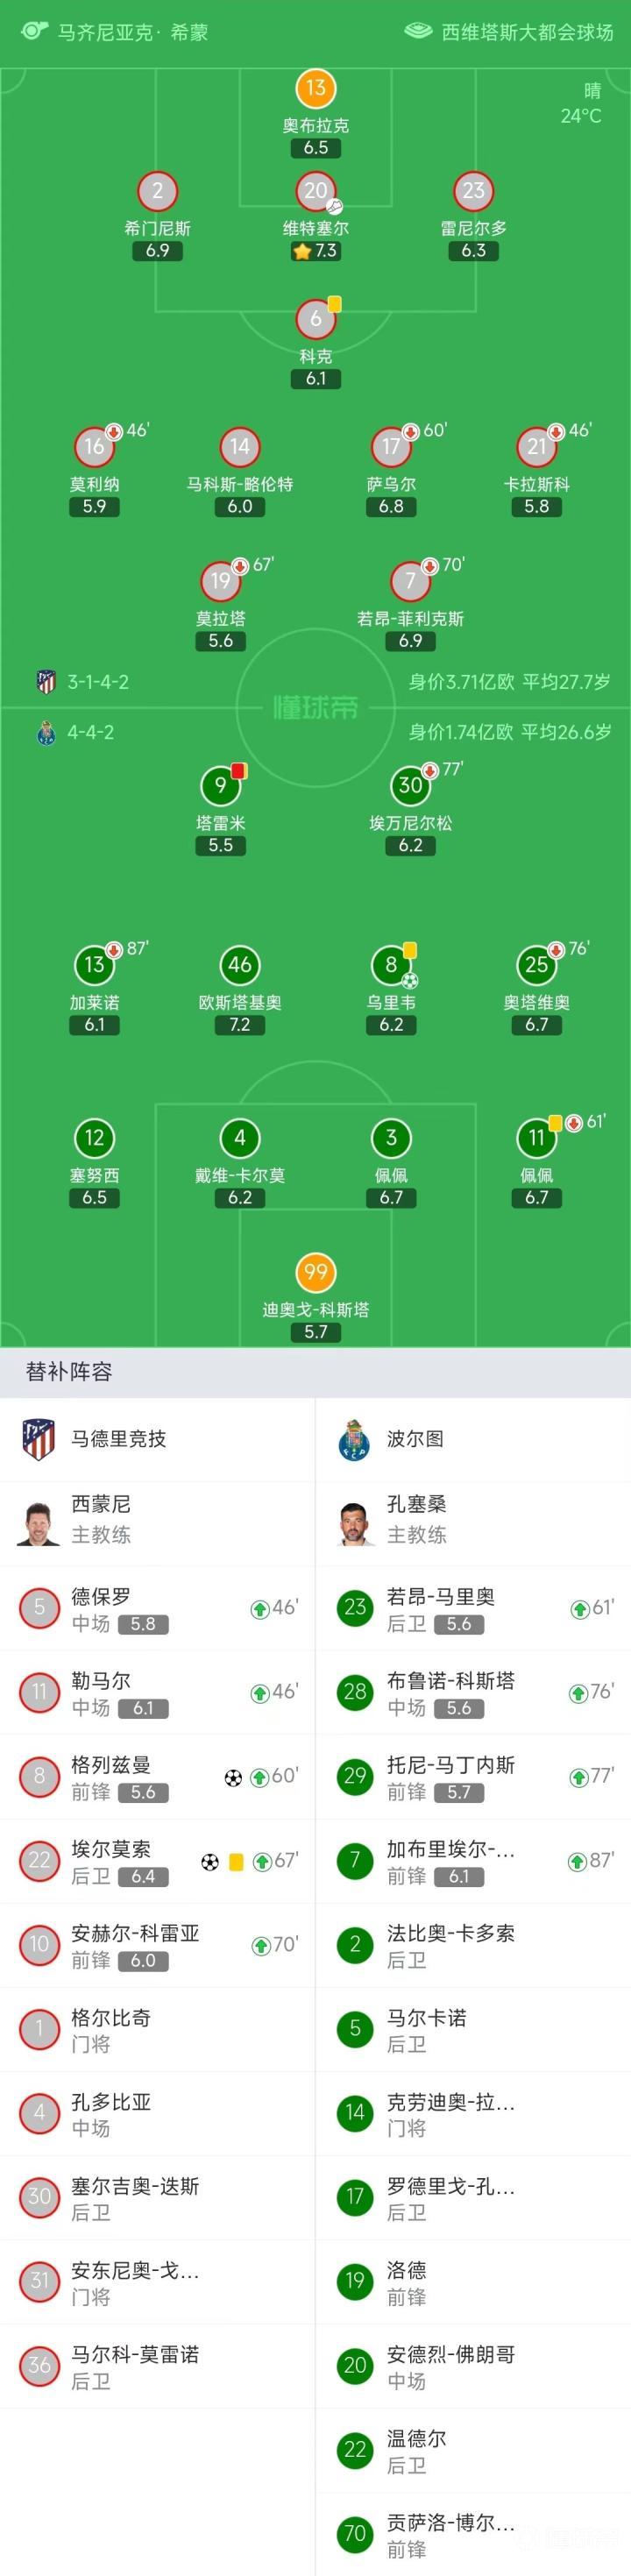Open substitute number 23 若昂-马里奥 row

(473, 1609)
